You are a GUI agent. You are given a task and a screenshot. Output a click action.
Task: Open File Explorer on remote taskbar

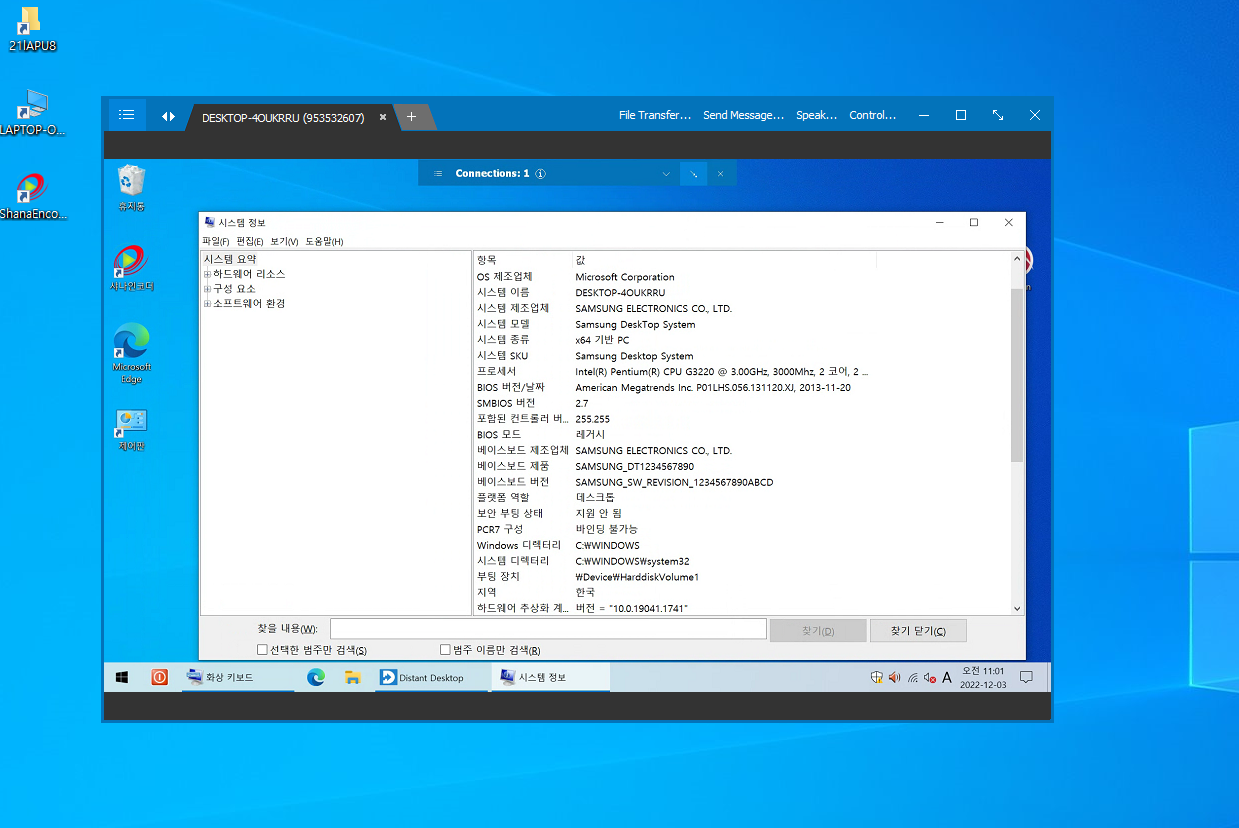(x=352, y=677)
